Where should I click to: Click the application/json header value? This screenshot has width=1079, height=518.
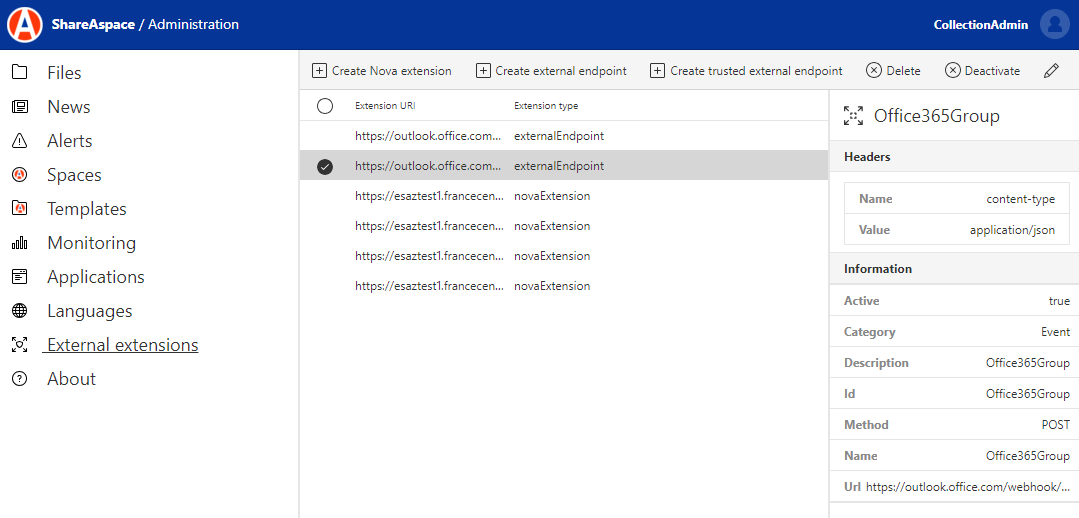point(1012,230)
